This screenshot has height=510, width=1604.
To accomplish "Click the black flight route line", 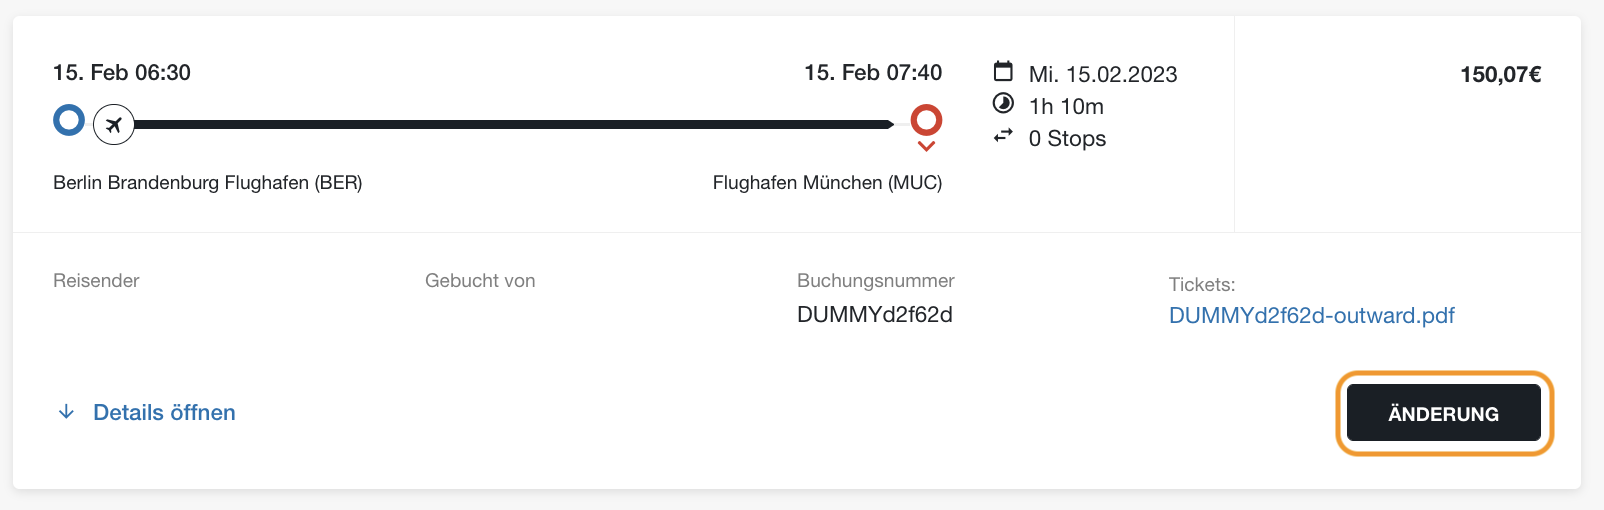I will point(514,124).
